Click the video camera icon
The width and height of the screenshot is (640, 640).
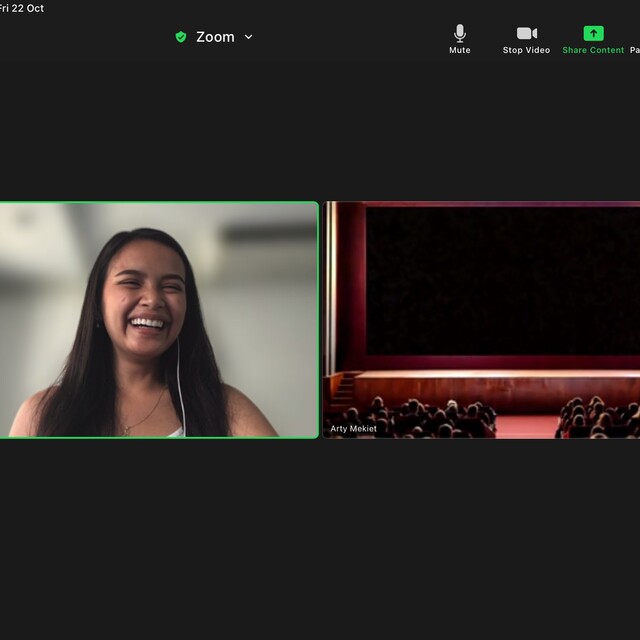pyautogui.click(x=526, y=33)
